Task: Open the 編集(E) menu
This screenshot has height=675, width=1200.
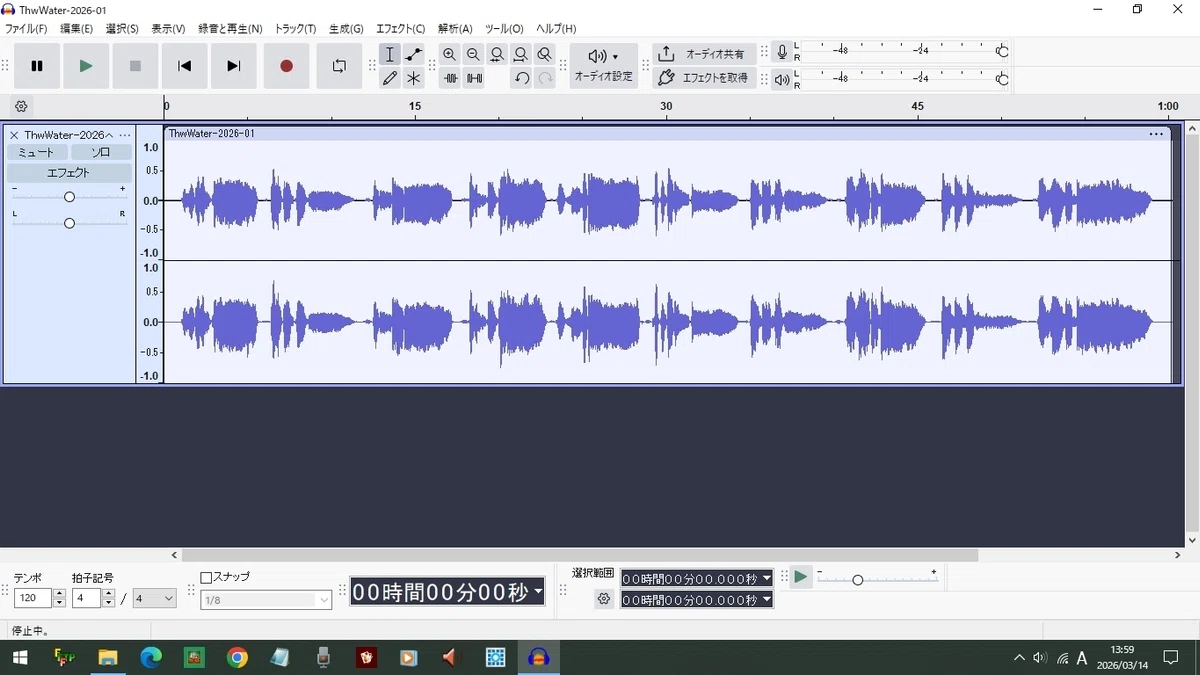Action: pyautogui.click(x=76, y=29)
